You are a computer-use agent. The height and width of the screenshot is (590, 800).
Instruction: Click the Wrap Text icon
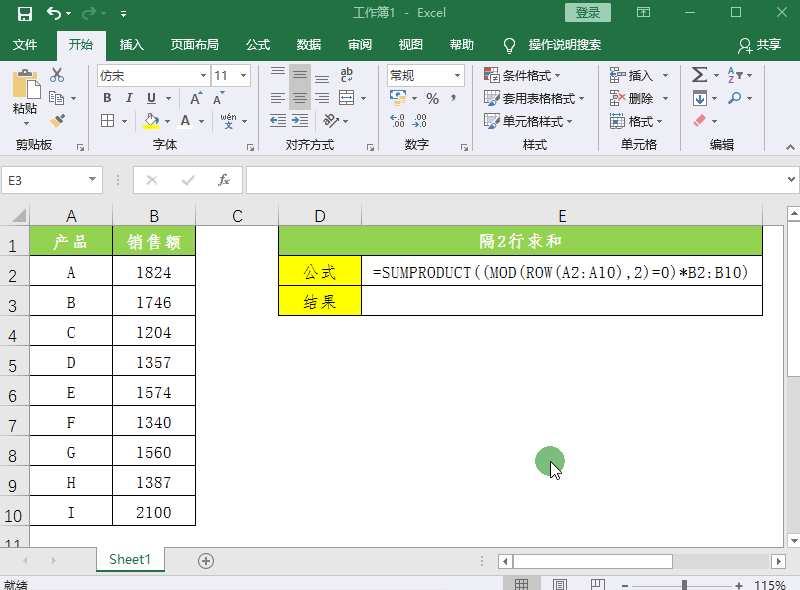347,75
